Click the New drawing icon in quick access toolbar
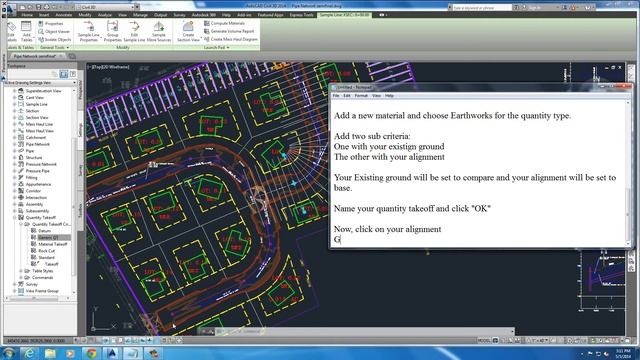The height and width of the screenshot is (360, 640). [22, 7]
